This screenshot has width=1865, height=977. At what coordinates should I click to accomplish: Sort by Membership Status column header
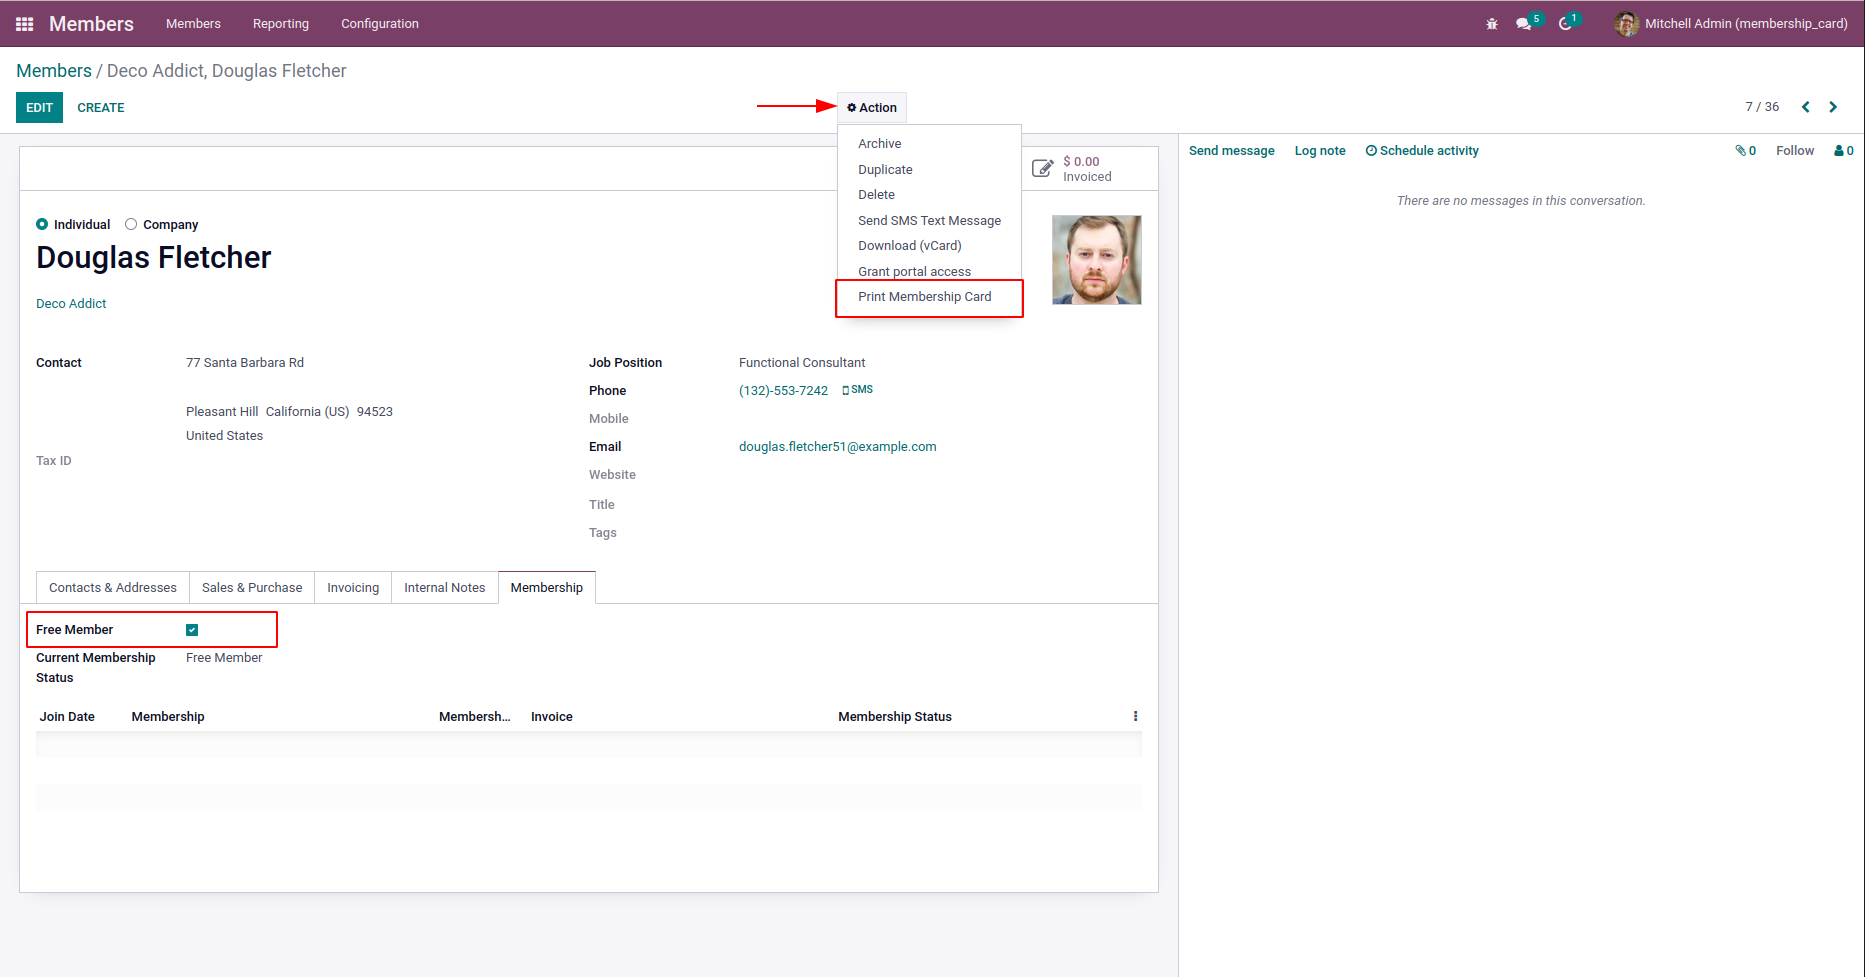tap(895, 717)
